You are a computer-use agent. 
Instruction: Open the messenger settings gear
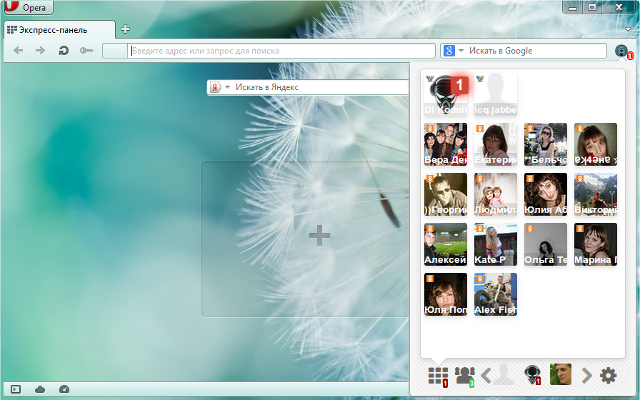[x=608, y=376]
